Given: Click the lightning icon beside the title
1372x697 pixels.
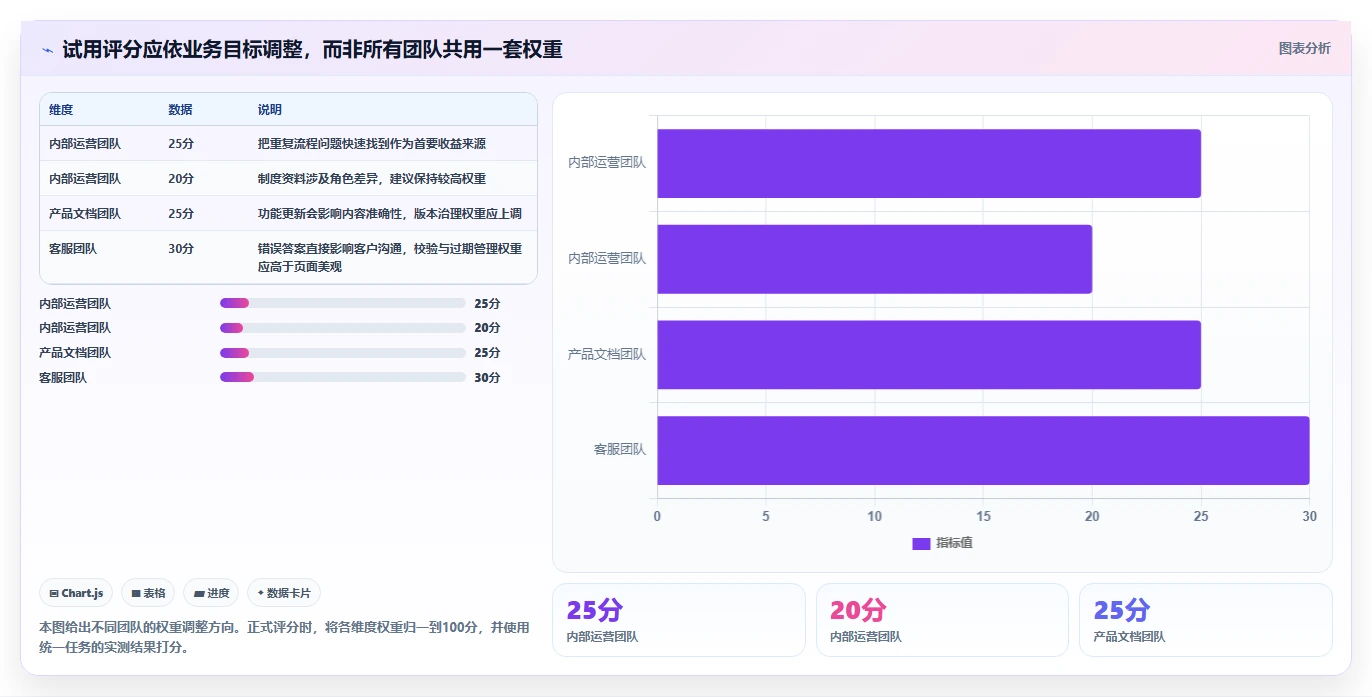Looking at the screenshot, I should [x=47, y=49].
